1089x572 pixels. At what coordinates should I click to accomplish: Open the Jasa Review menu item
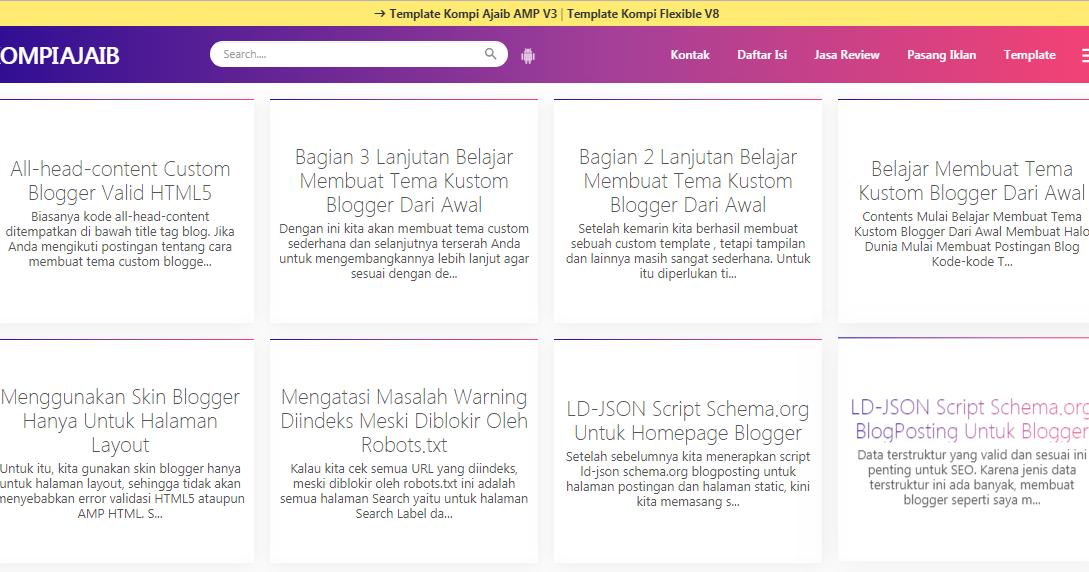pos(847,55)
